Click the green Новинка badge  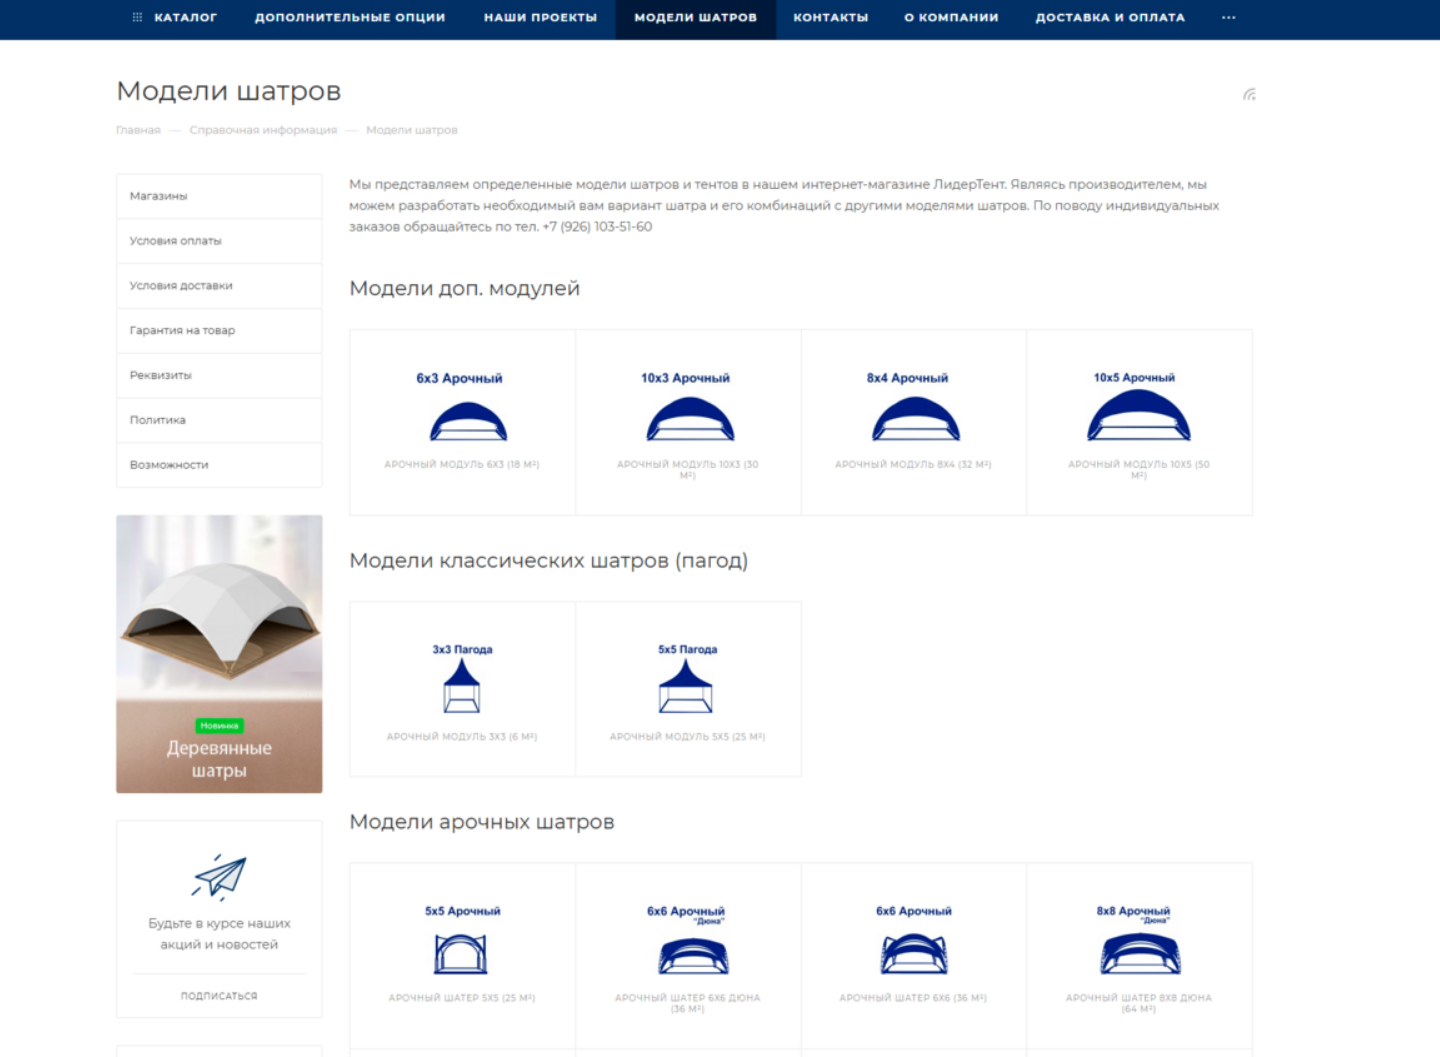[x=219, y=726]
